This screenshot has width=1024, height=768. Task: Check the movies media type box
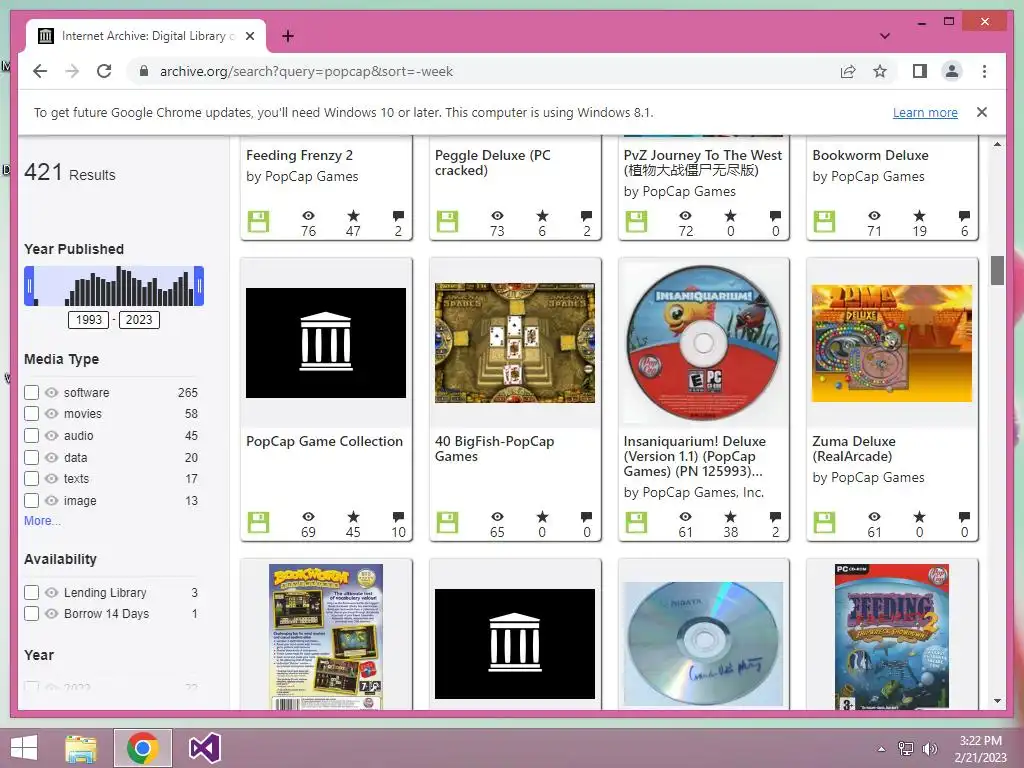coord(31,413)
